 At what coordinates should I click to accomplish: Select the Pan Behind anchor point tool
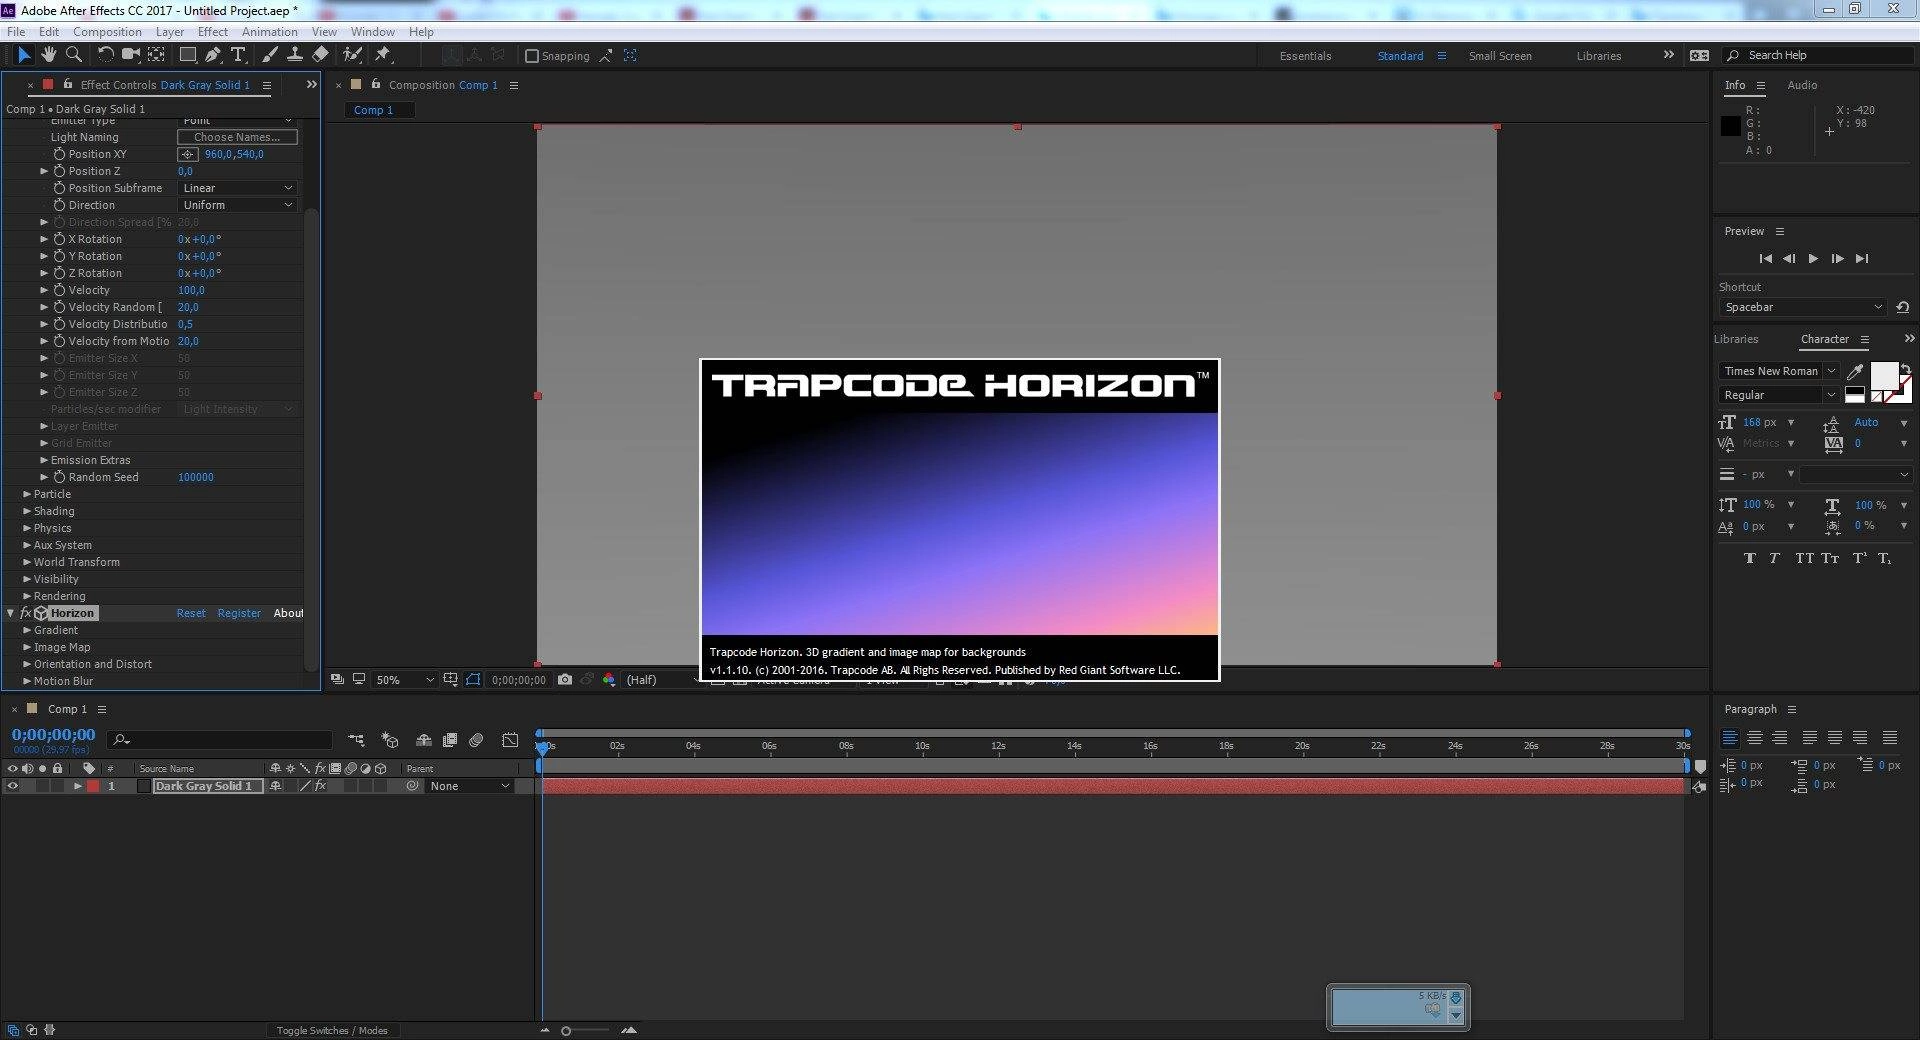pos(156,55)
